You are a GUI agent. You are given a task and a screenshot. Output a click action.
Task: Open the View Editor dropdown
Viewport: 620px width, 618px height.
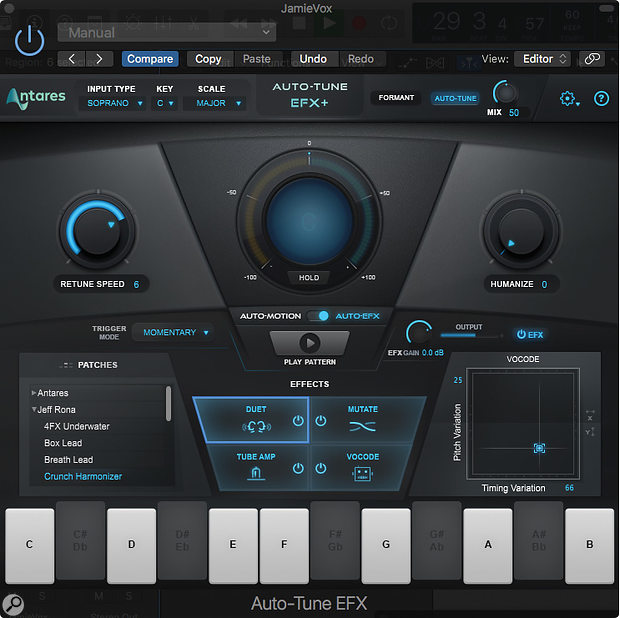(544, 59)
